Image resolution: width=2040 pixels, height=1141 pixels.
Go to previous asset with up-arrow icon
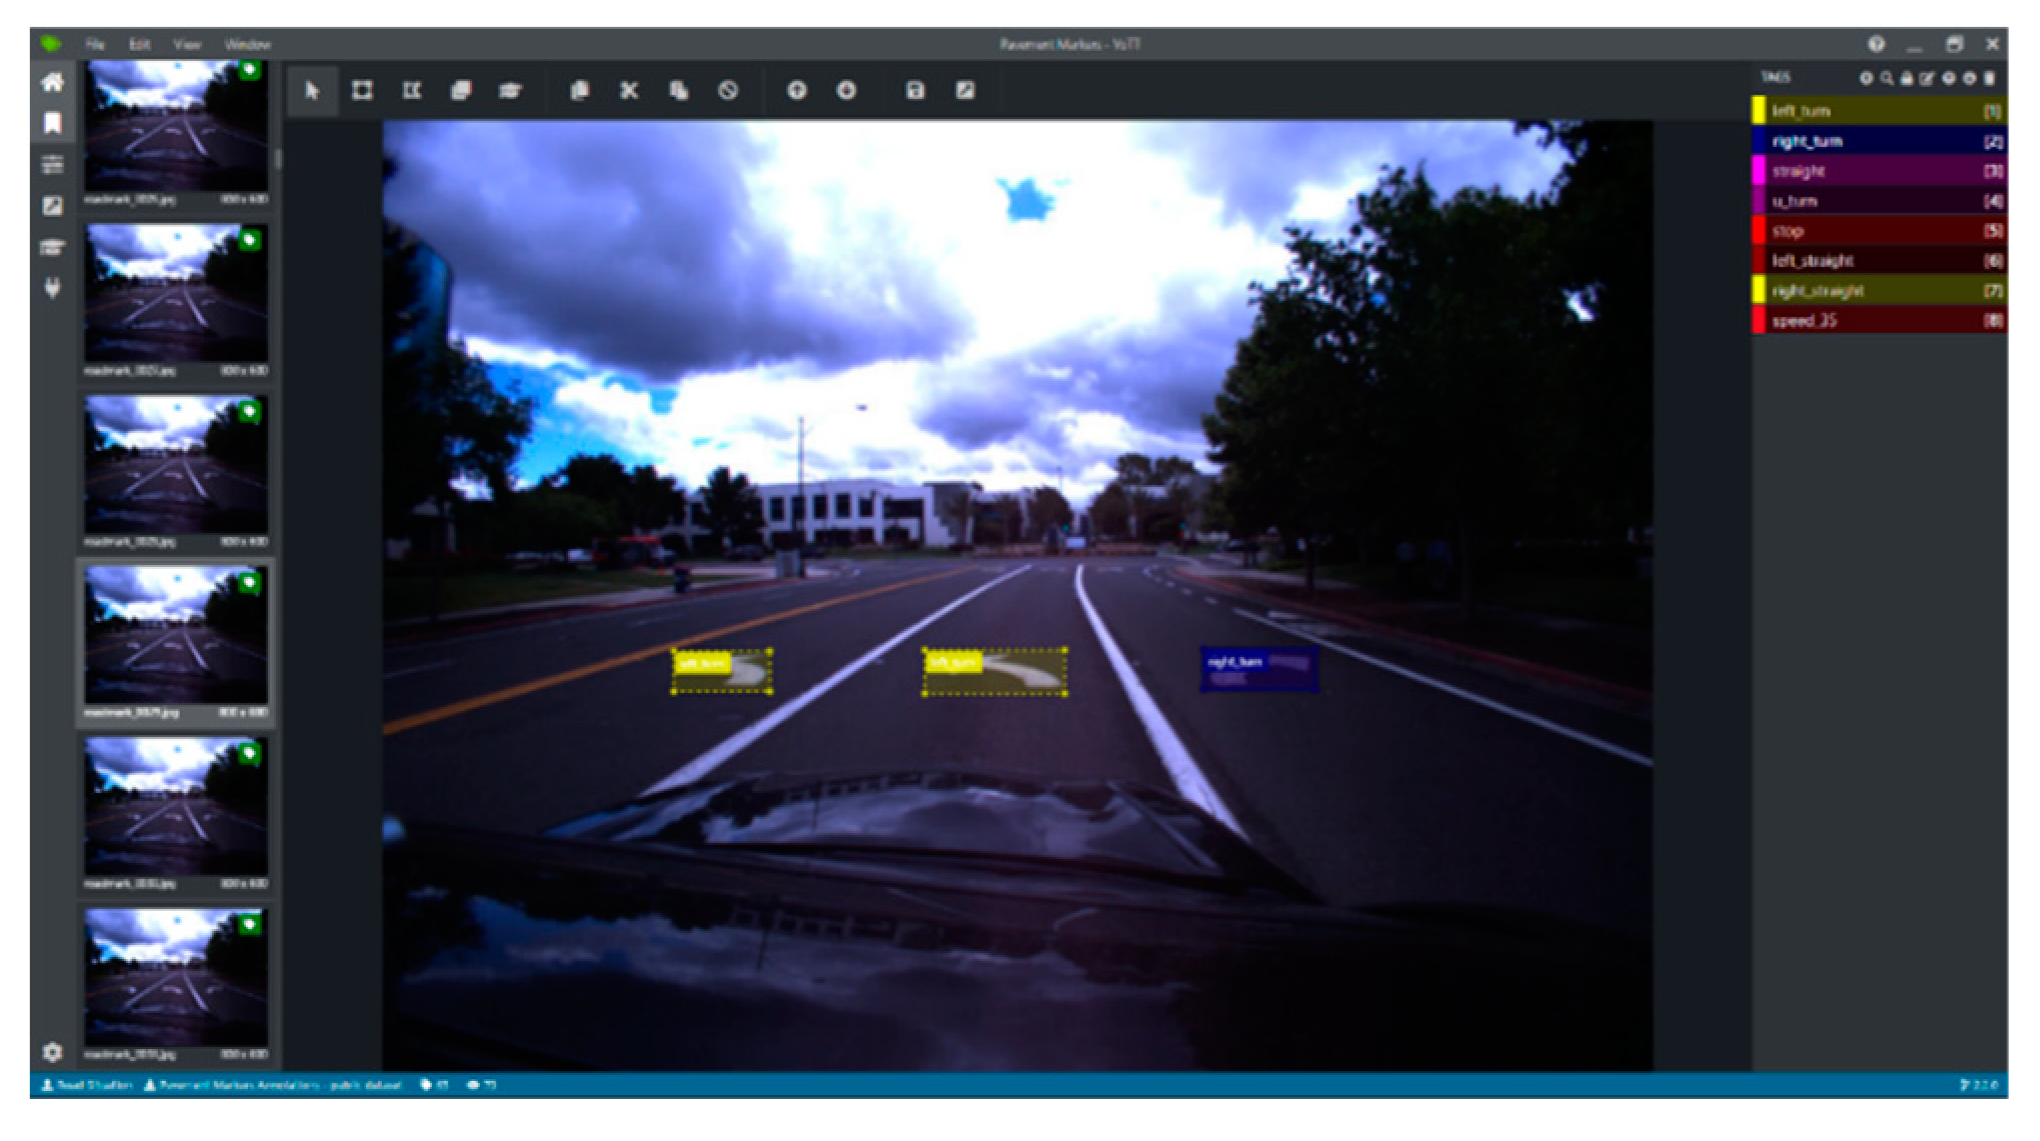[797, 91]
